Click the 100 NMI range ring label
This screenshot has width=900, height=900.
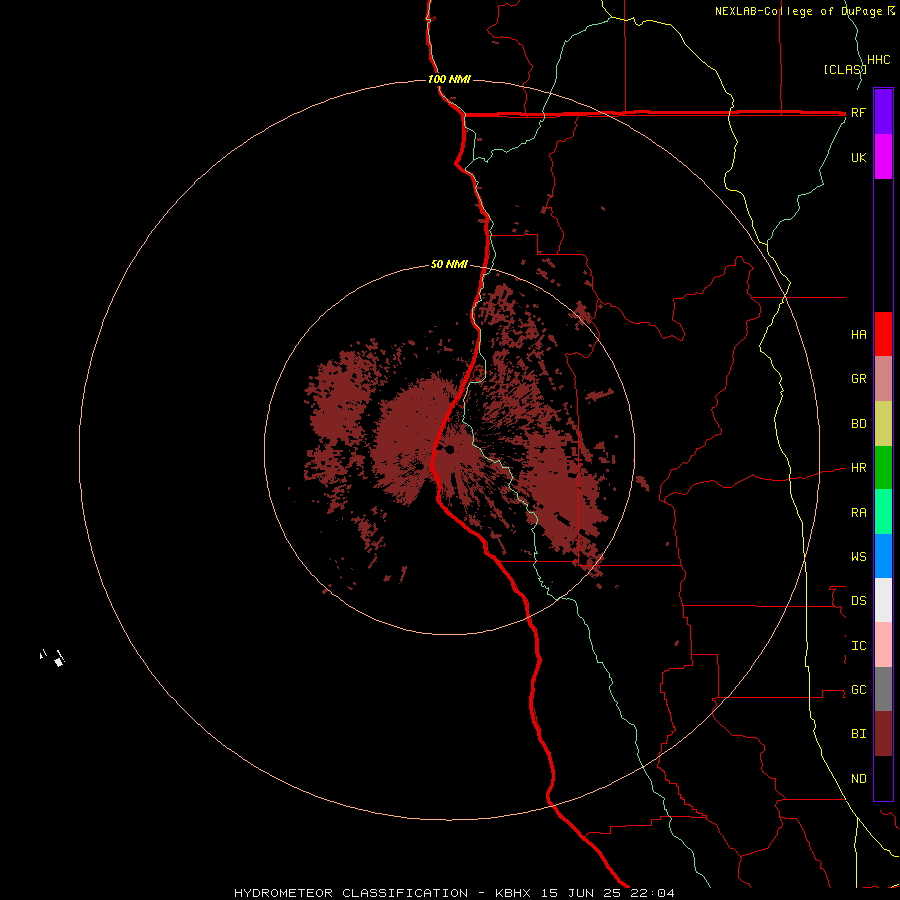click(x=449, y=79)
